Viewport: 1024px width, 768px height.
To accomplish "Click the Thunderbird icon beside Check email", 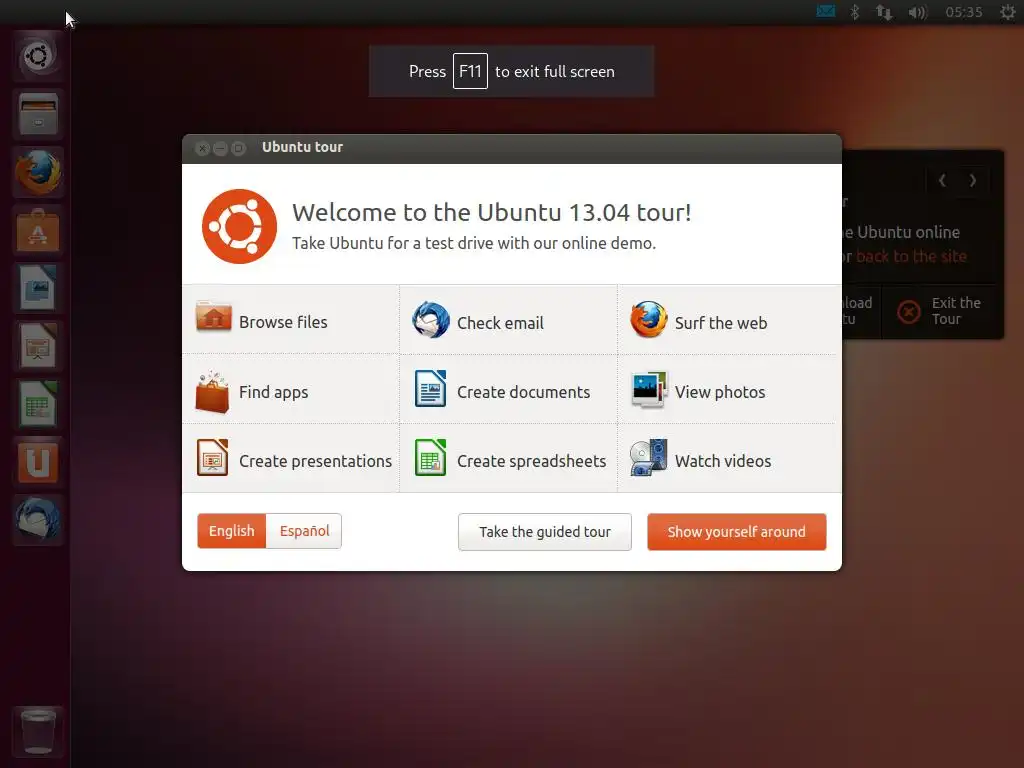I will [x=430, y=320].
